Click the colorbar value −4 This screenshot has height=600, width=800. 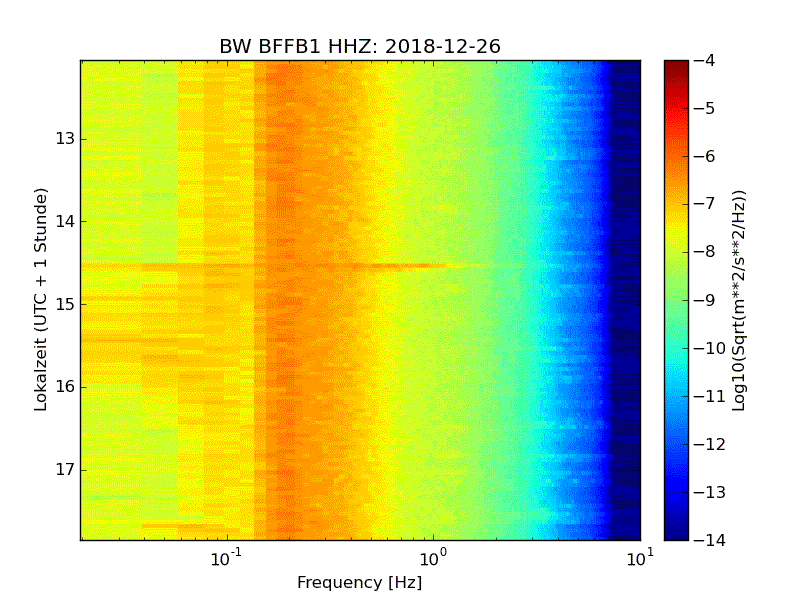(704, 60)
